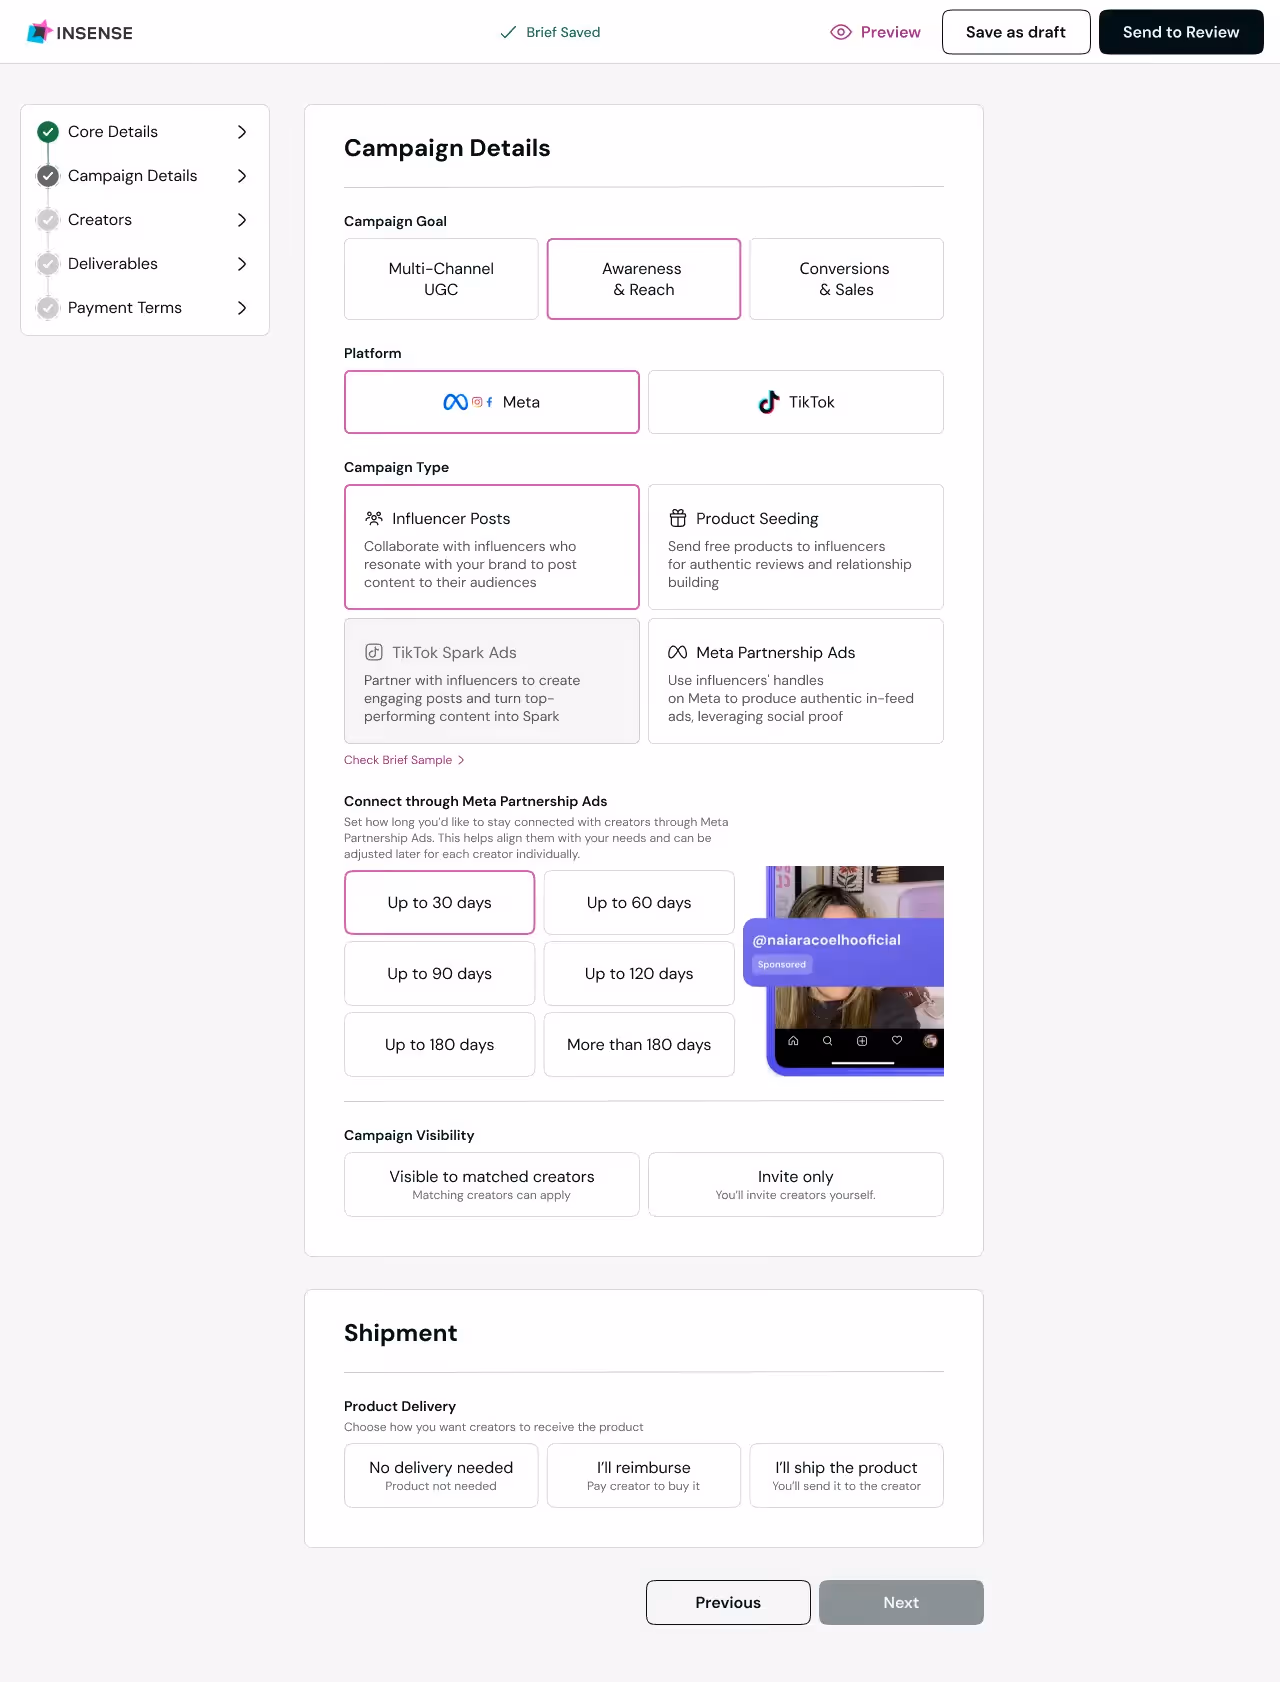Viewport: 1280px width, 1682px height.
Task: Select Awareness & Reach campaign goal
Action: point(644,279)
